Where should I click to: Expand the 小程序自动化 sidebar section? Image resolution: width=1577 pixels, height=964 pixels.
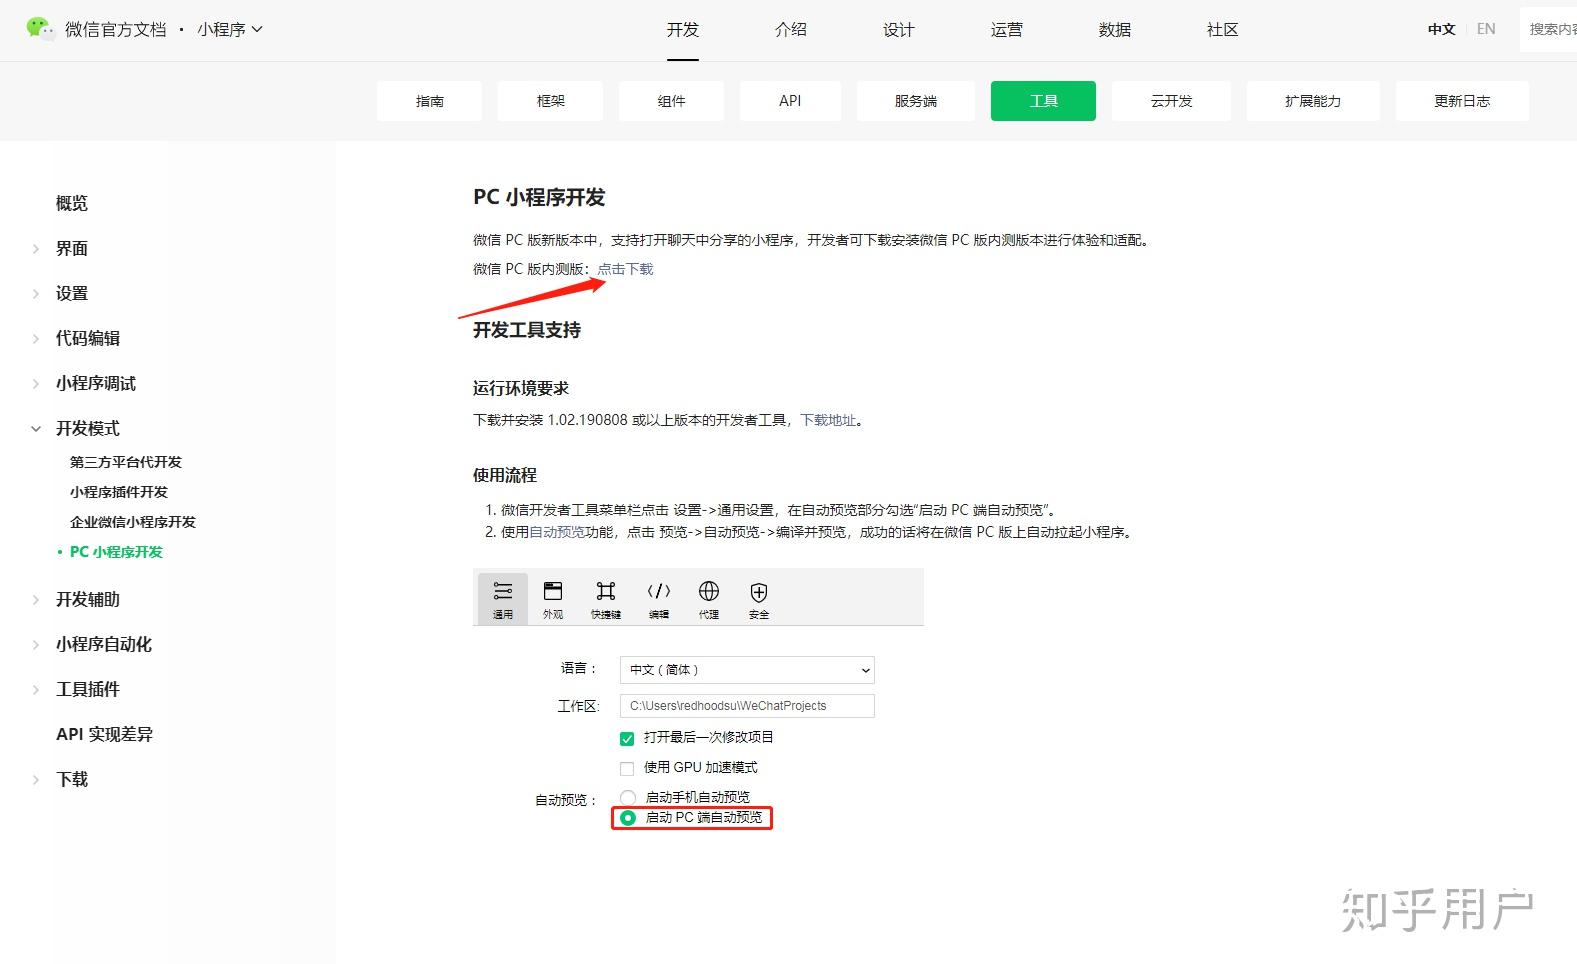(x=36, y=645)
